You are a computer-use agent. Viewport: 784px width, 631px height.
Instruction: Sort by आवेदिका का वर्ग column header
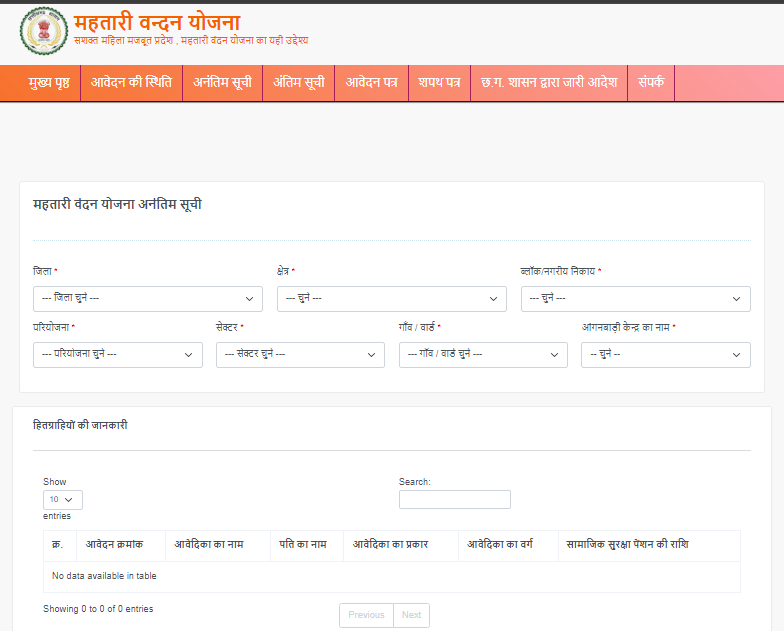coord(508,546)
